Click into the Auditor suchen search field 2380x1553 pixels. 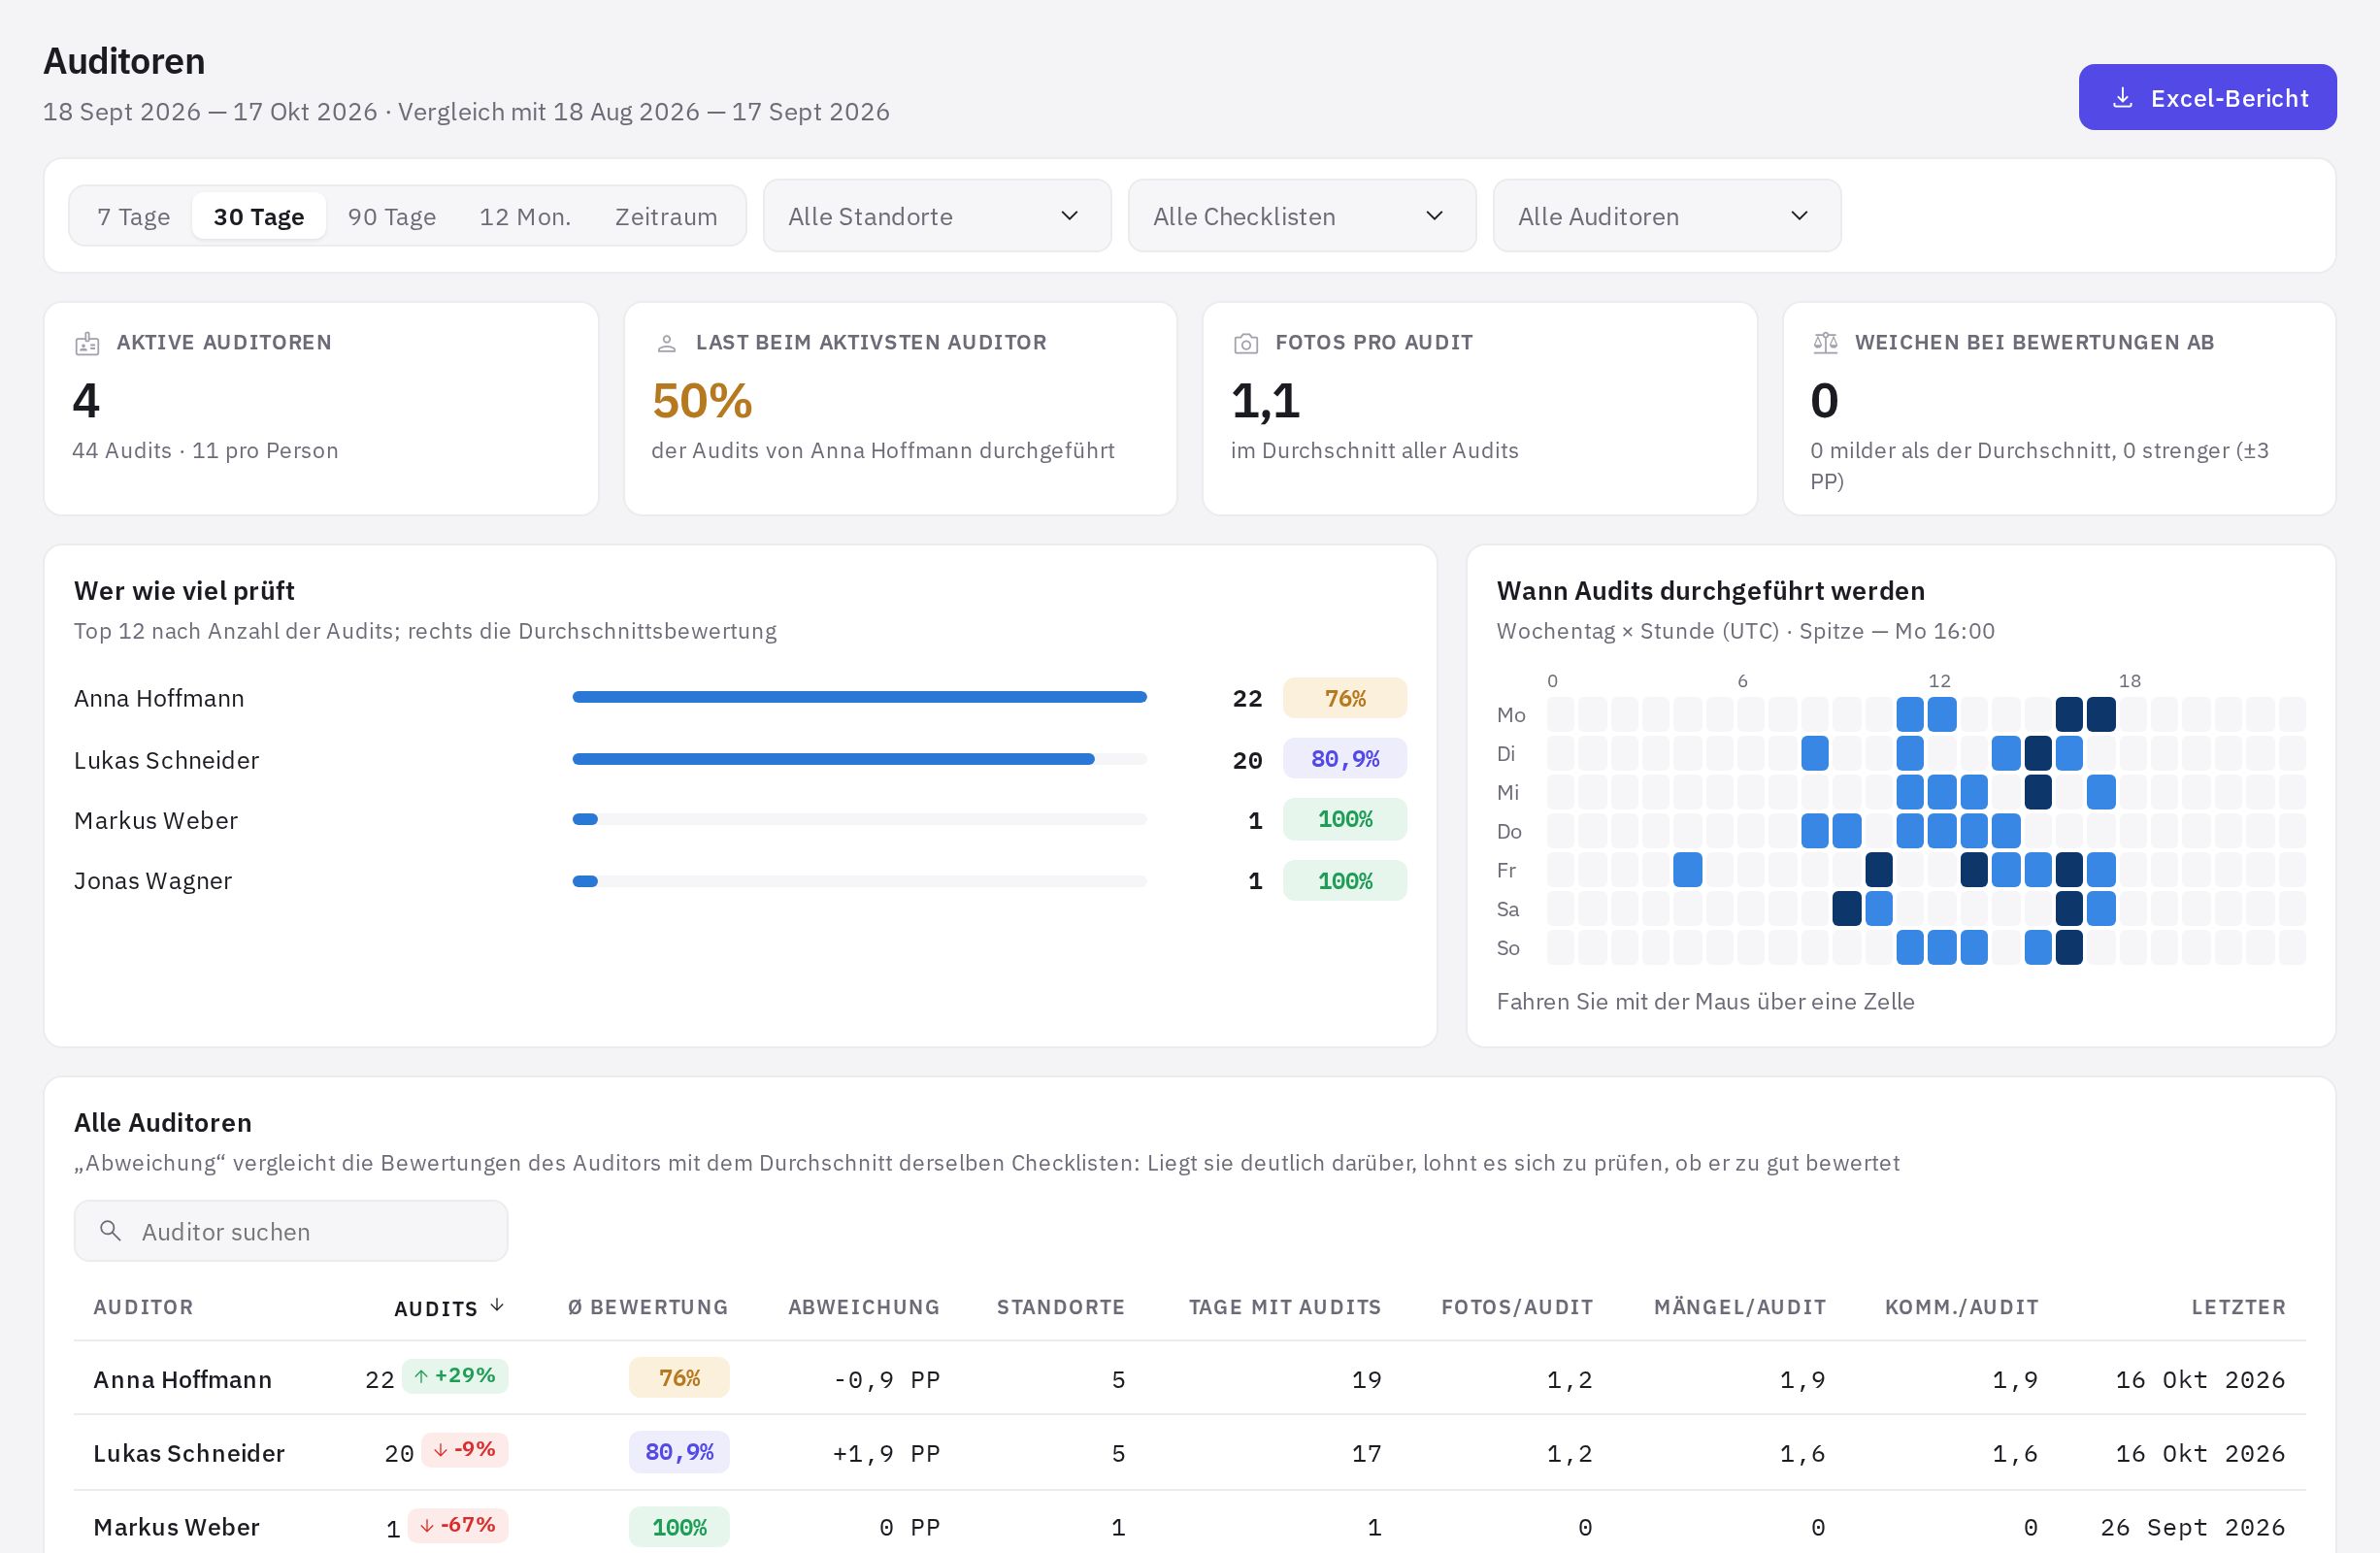tap(291, 1231)
